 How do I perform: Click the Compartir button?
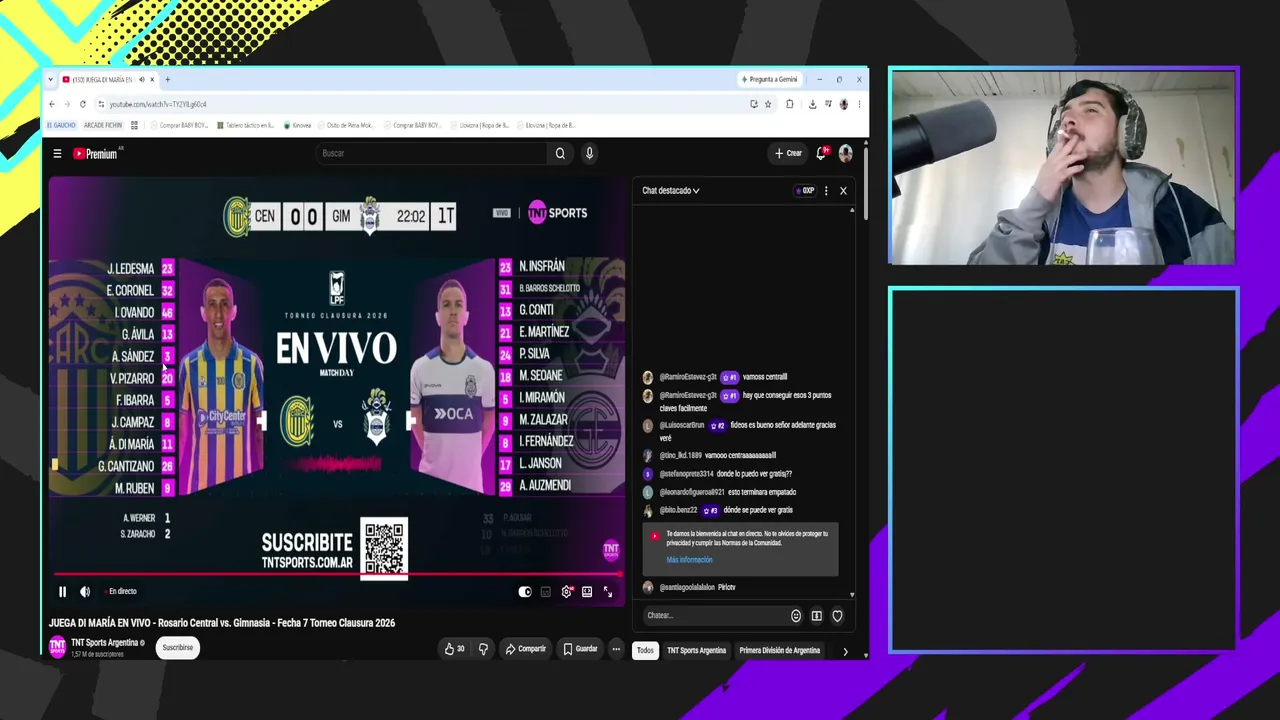(x=525, y=649)
